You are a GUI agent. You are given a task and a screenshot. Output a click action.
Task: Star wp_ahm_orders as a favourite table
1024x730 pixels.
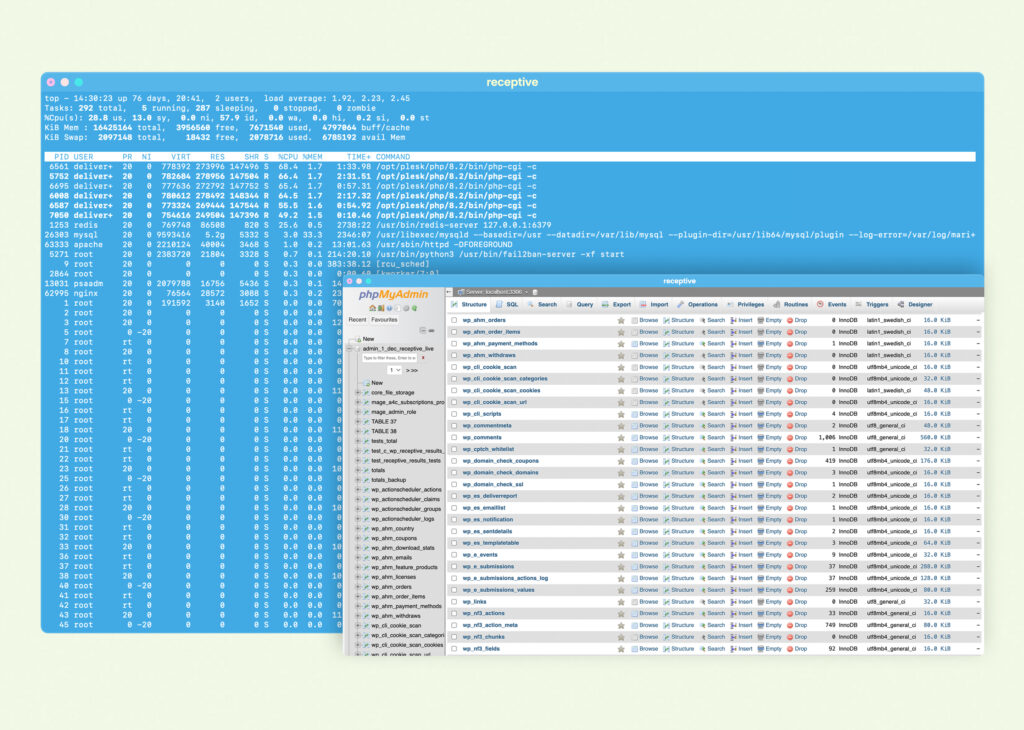[621, 321]
